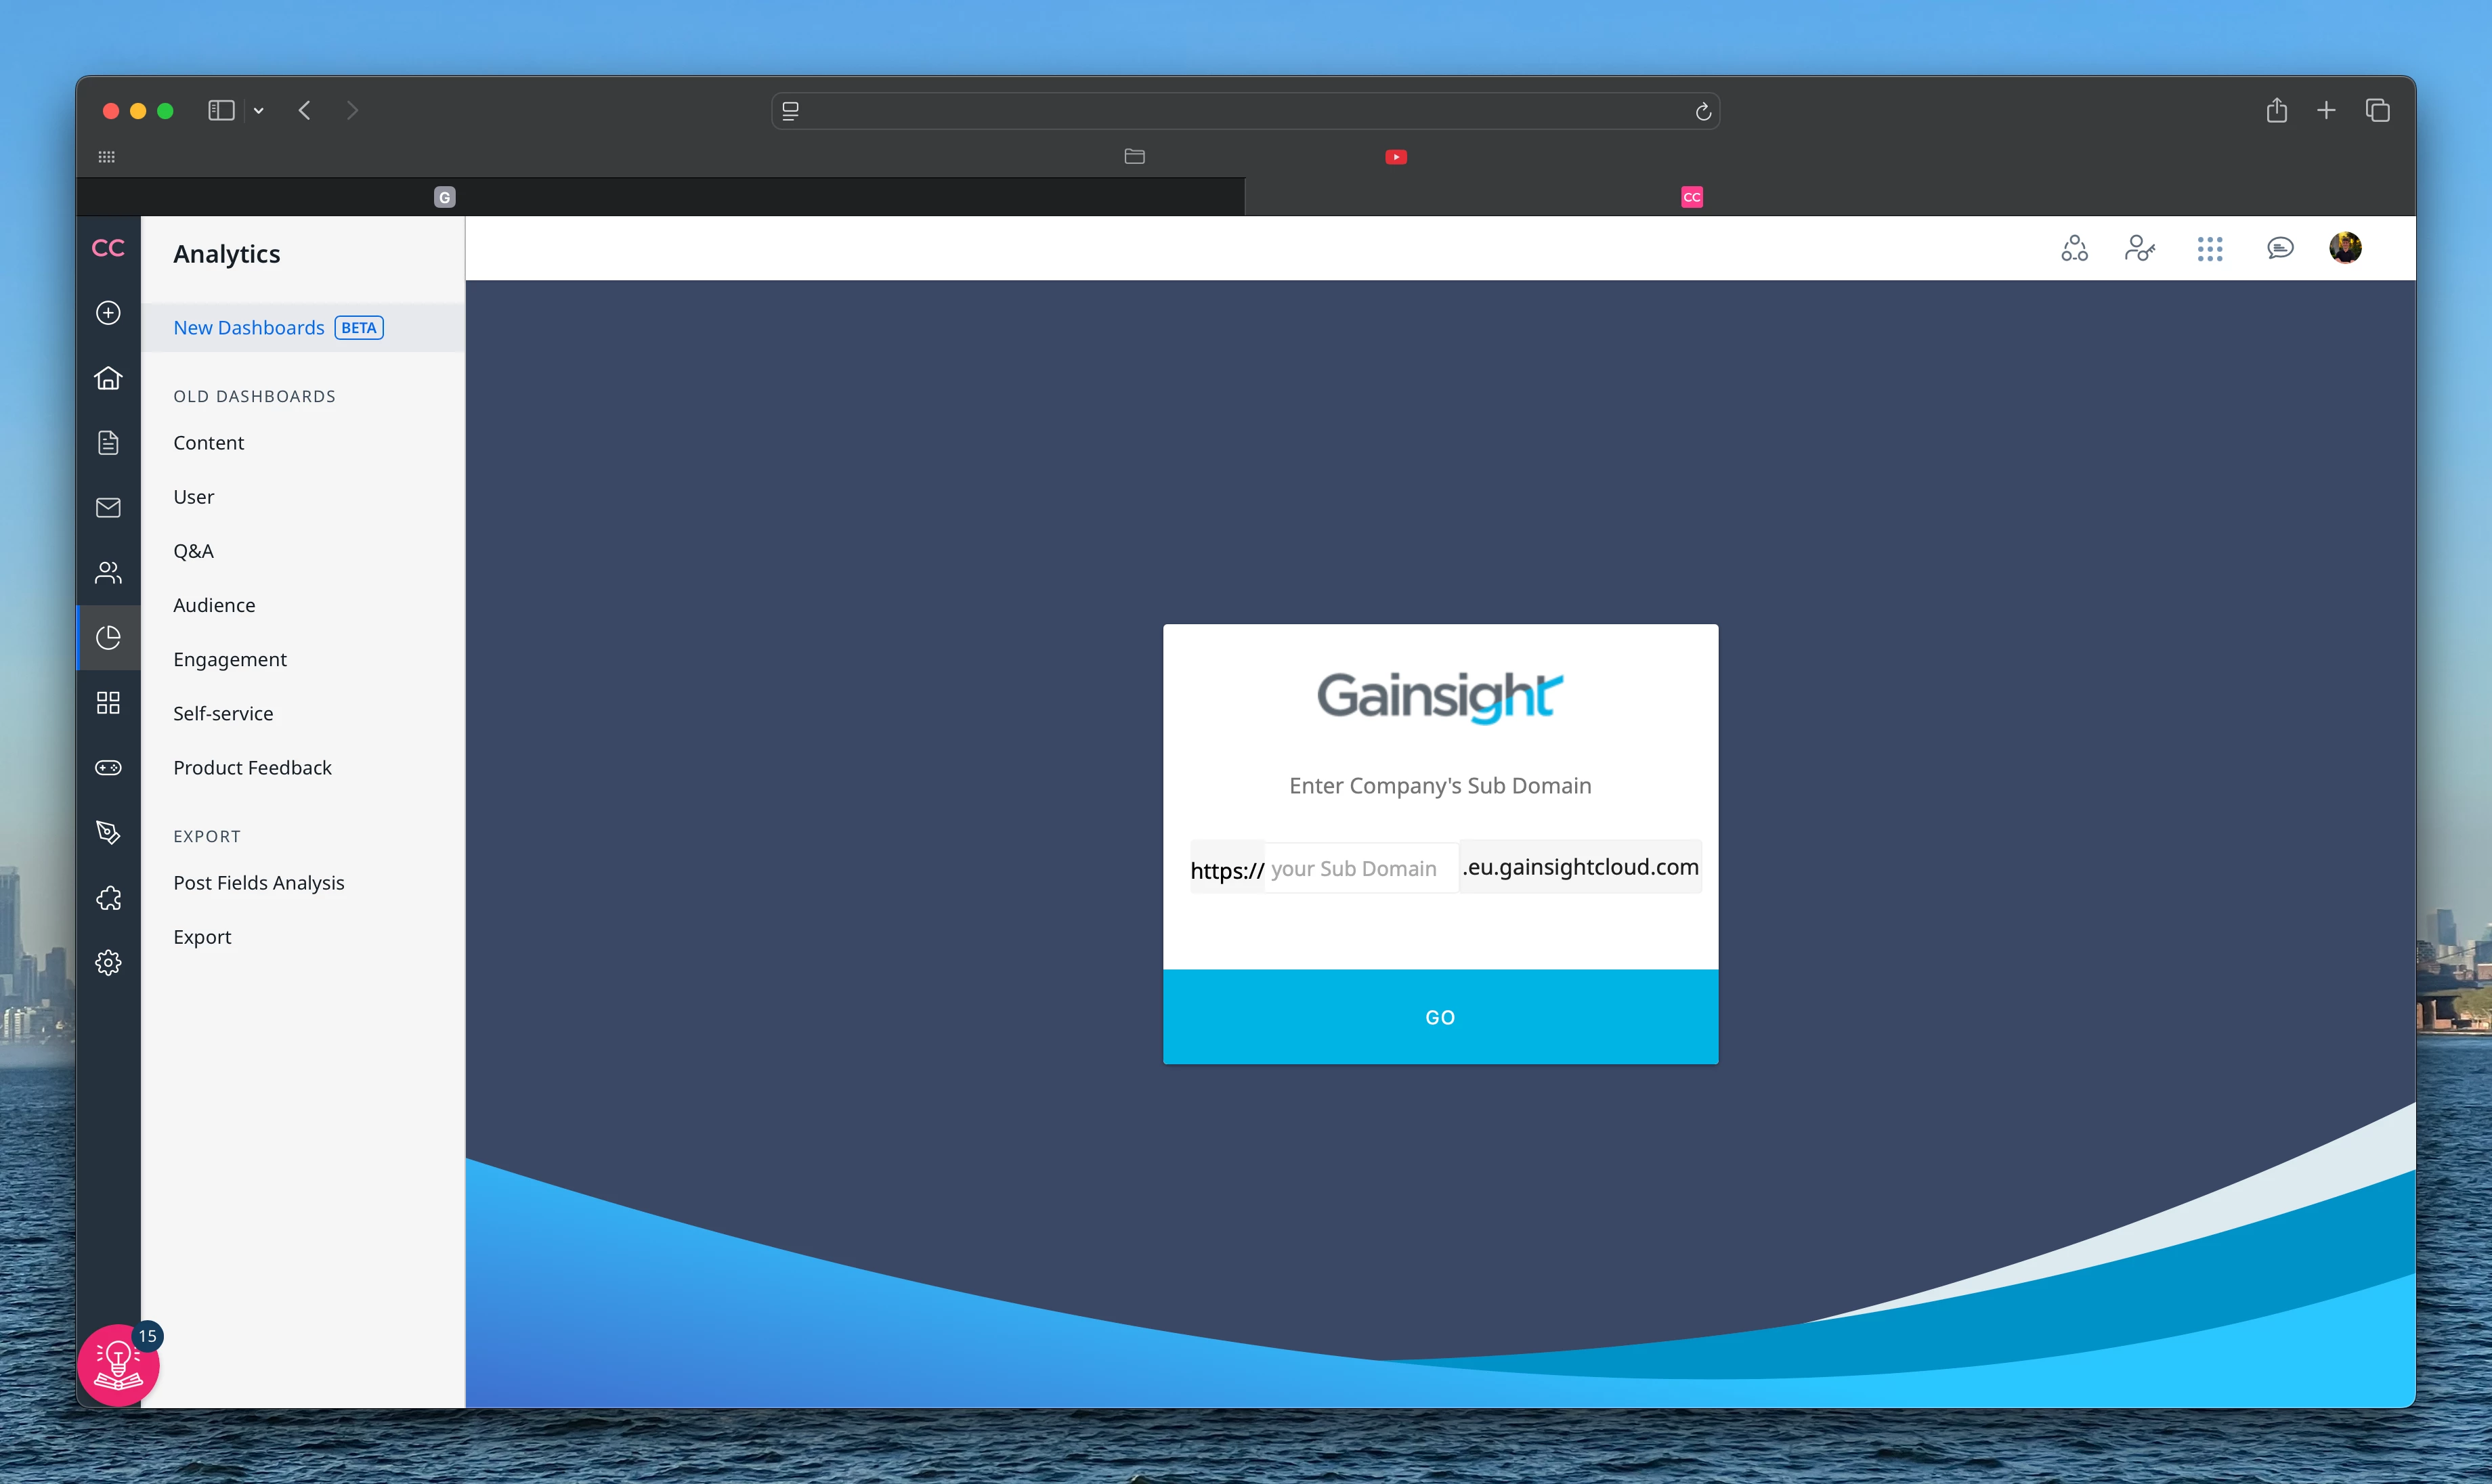The image size is (2492, 1484).
Task: Open the puzzle piece integrations icon
Action: pyautogui.click(x=108, y=898)
